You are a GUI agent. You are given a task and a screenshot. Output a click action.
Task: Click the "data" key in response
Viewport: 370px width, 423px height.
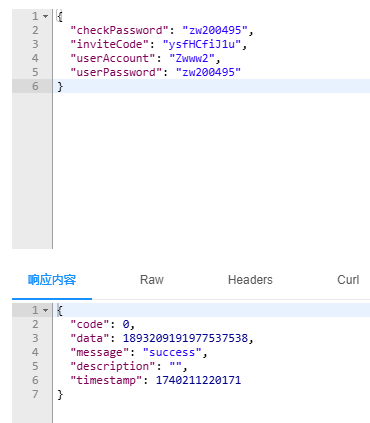click(90, 338)
